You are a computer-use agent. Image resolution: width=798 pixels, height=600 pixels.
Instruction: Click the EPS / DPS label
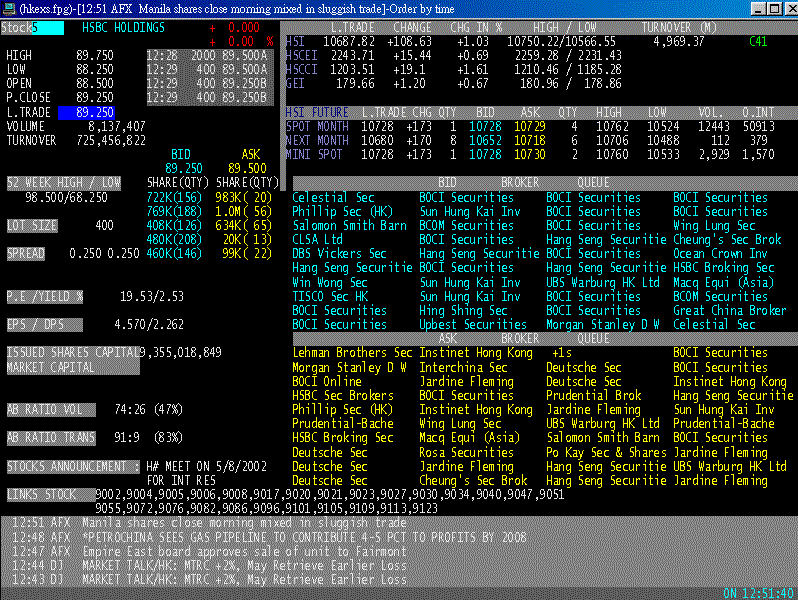[x=45, y=324]
